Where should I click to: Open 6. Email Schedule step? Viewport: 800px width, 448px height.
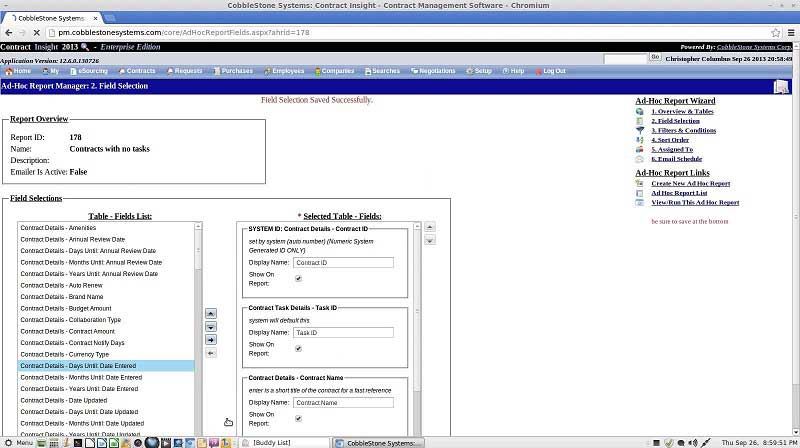point(677,159)
